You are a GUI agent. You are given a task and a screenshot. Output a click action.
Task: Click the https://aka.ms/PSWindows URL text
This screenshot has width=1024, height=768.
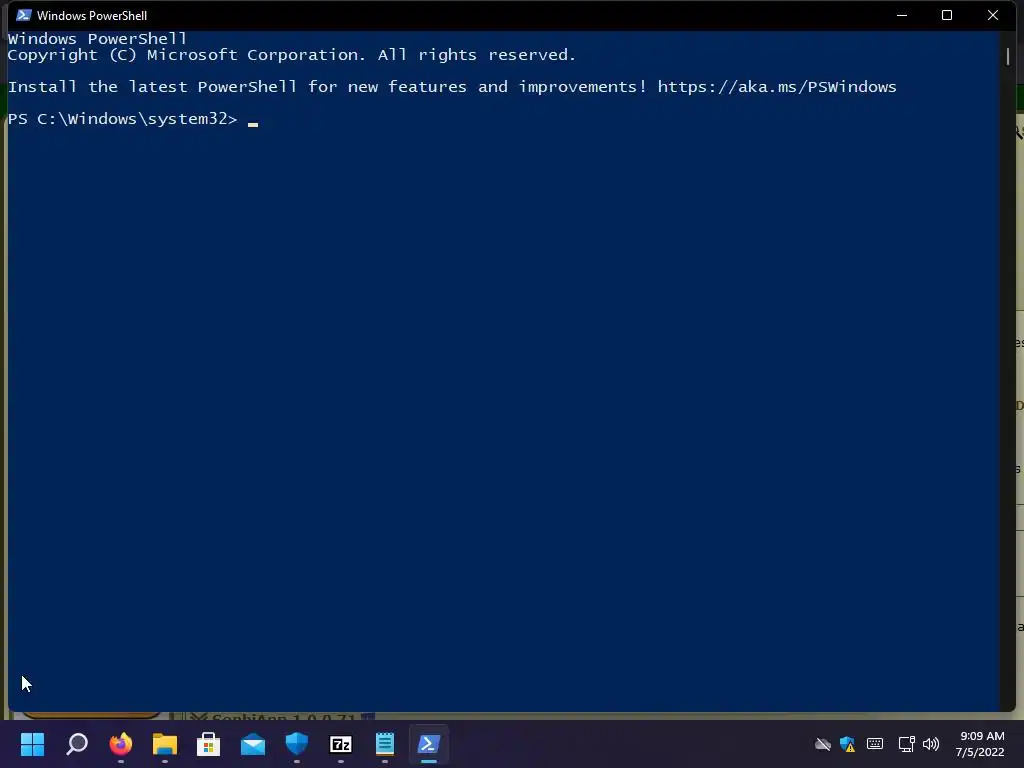tap(777, 87)
